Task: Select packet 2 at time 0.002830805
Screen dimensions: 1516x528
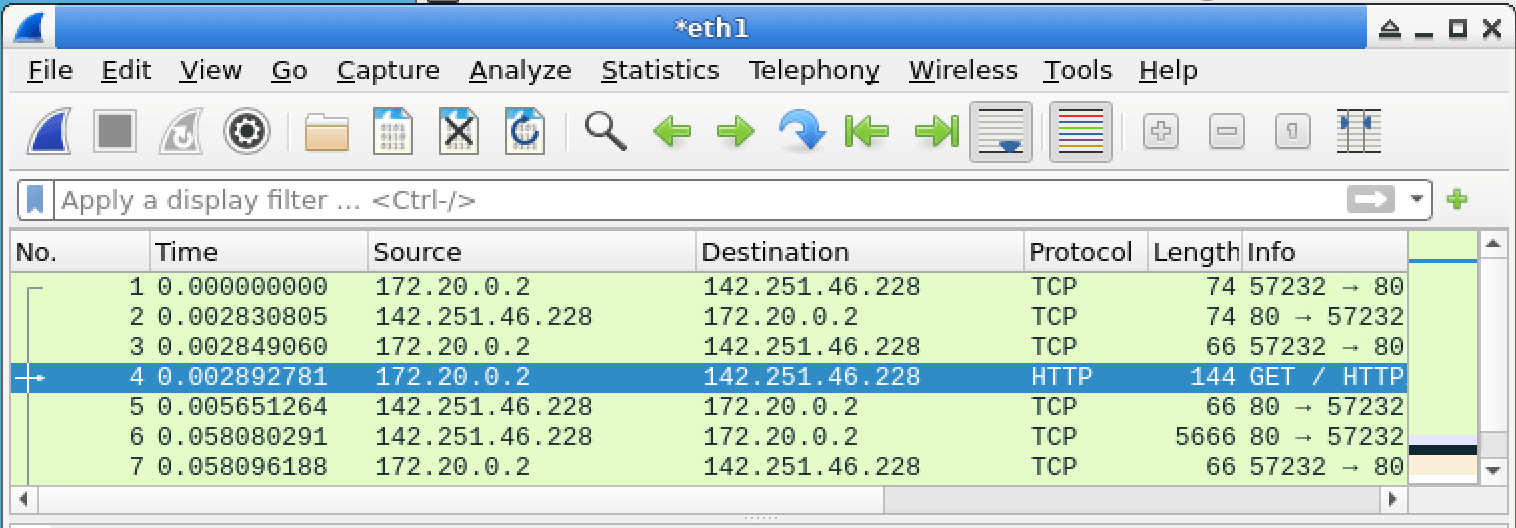Action: [708, 317]
